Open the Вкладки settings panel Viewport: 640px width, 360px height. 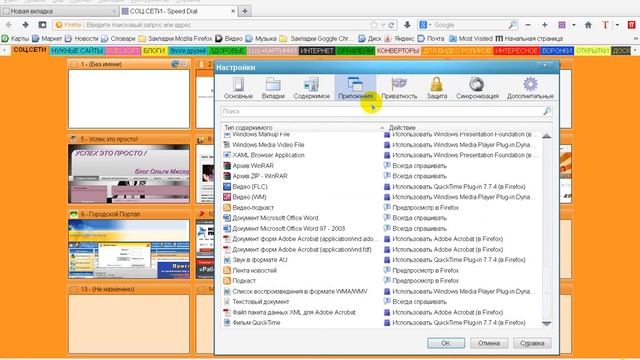tap(273, 88)
